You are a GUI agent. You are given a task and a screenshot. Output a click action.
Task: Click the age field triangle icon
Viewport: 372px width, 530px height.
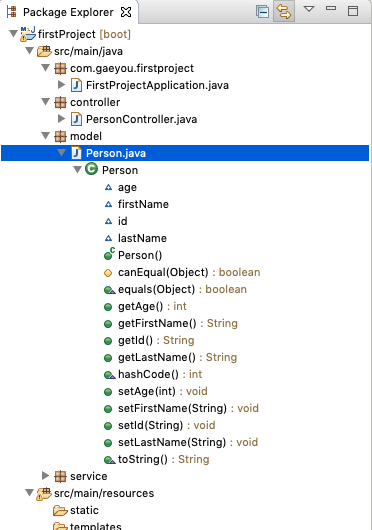pyautogui.click(x=108, y=187)
